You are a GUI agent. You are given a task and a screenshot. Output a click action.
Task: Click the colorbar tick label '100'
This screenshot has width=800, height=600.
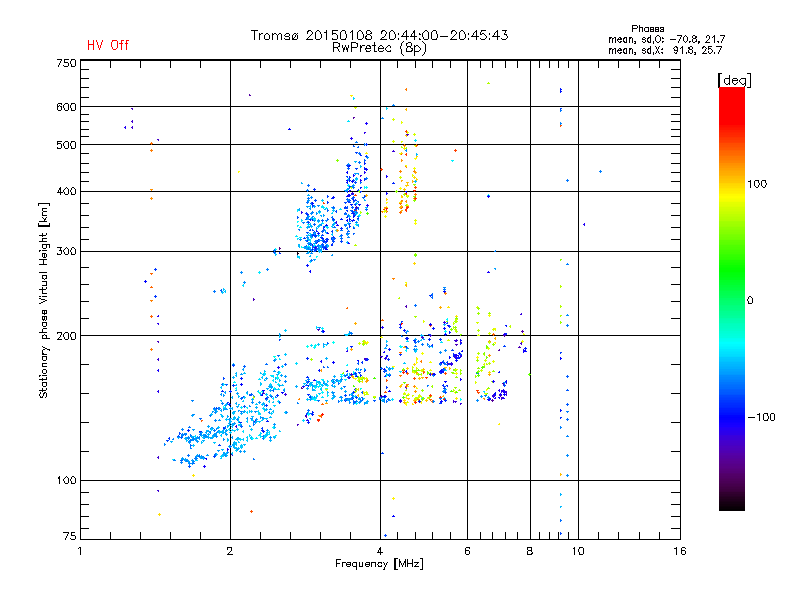point(757,184)
